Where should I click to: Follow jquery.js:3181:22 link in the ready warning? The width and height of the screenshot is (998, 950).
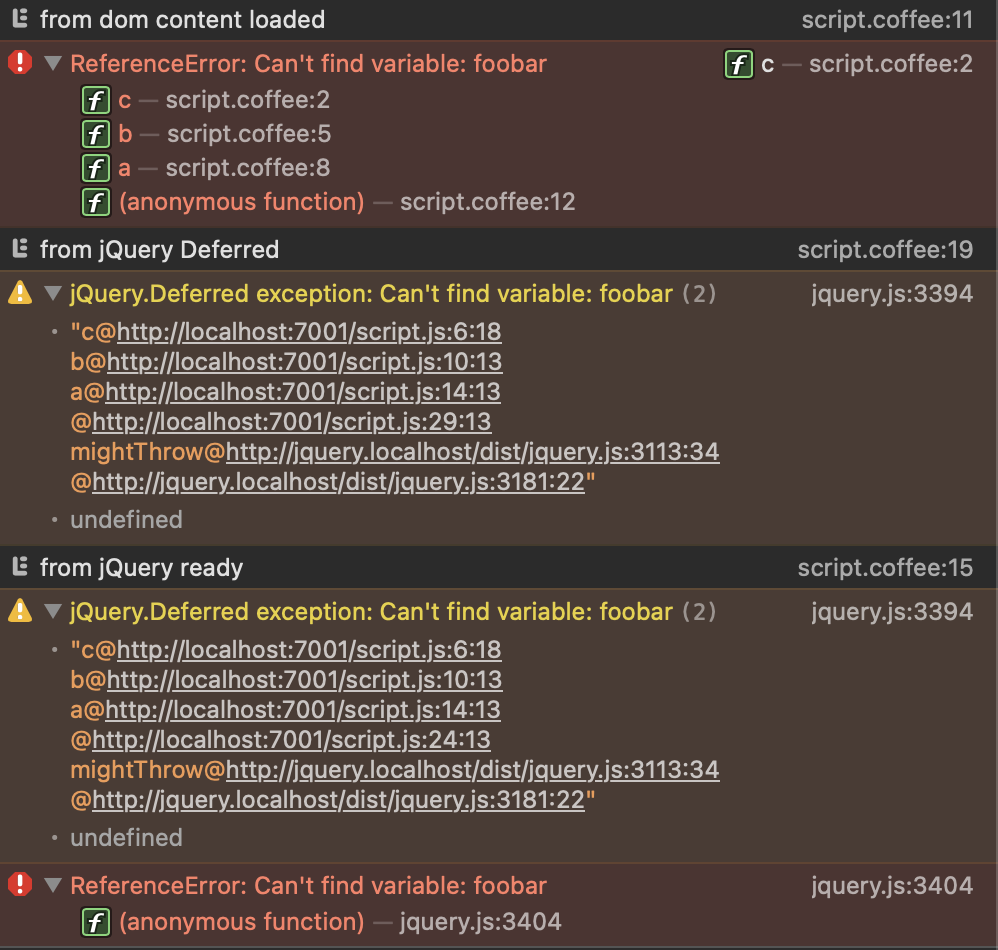point(338,799)
